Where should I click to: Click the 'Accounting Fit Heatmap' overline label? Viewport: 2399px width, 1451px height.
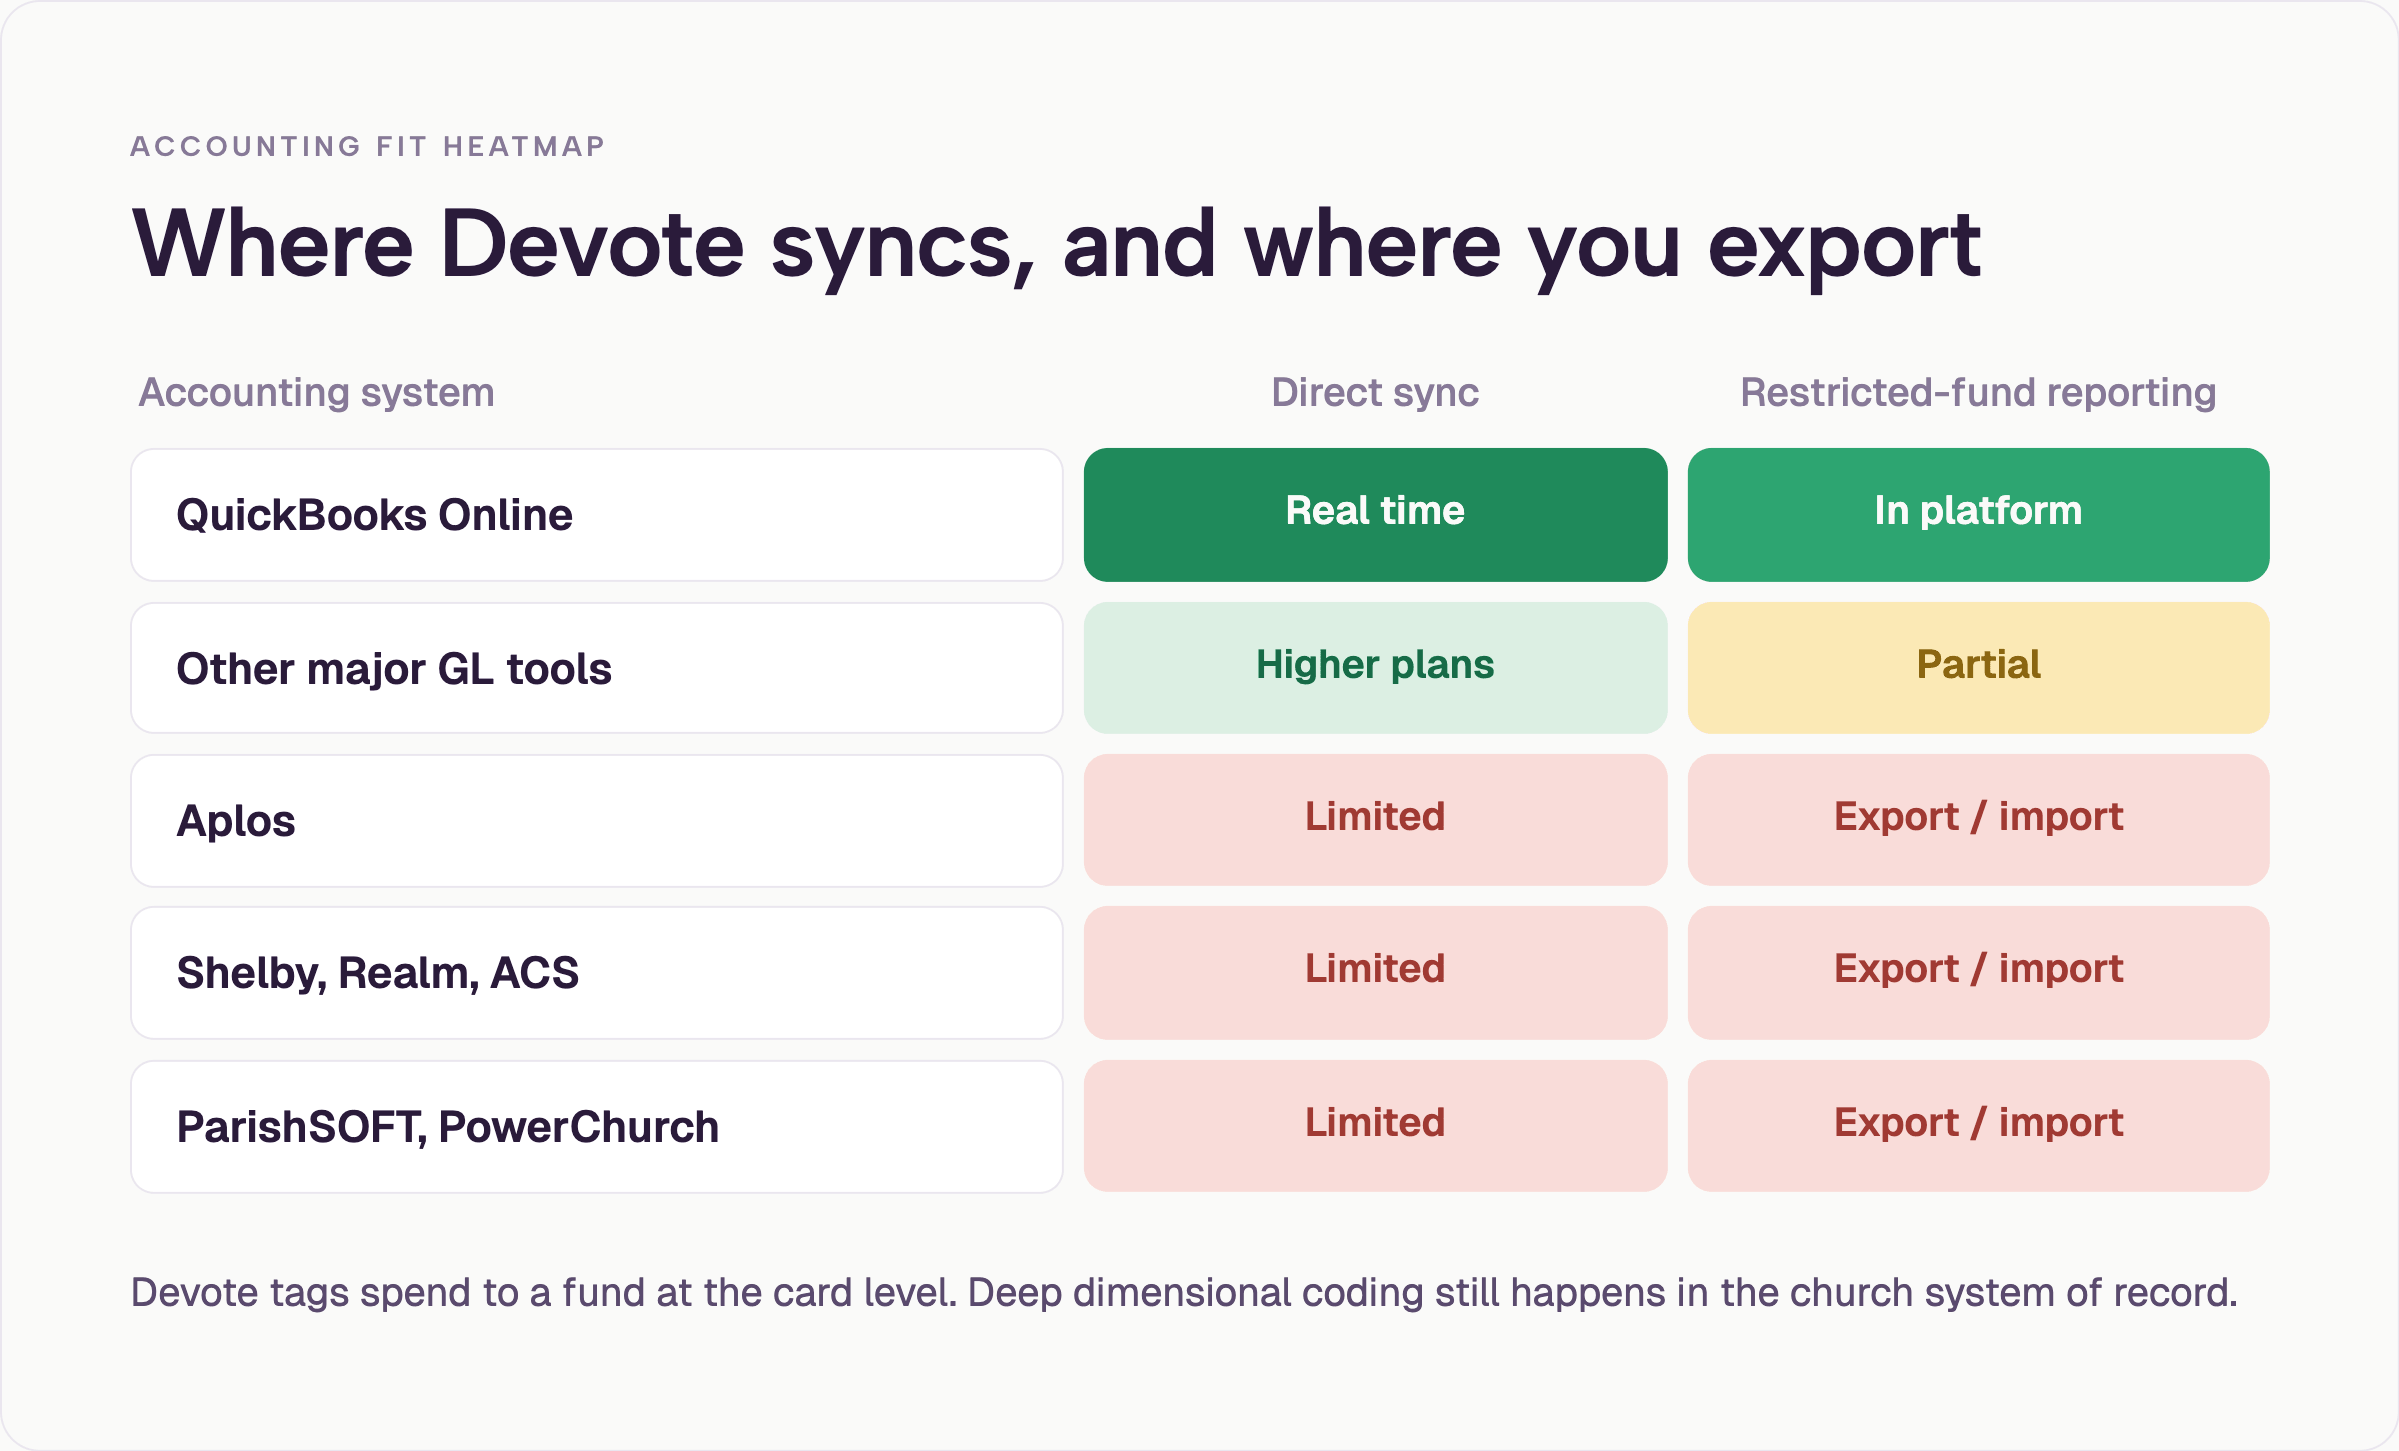click(368, 146)
